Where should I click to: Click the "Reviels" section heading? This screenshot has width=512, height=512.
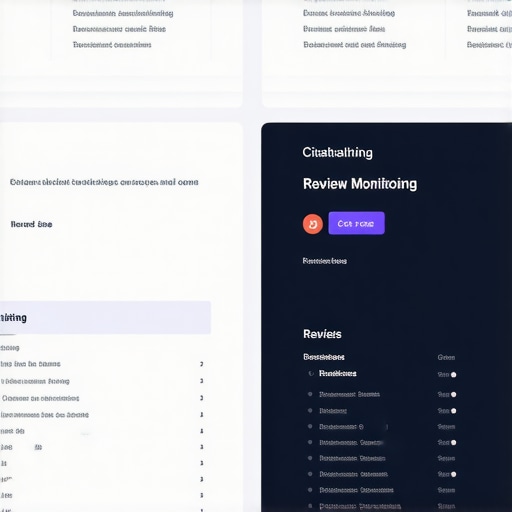tap(322, 334)
